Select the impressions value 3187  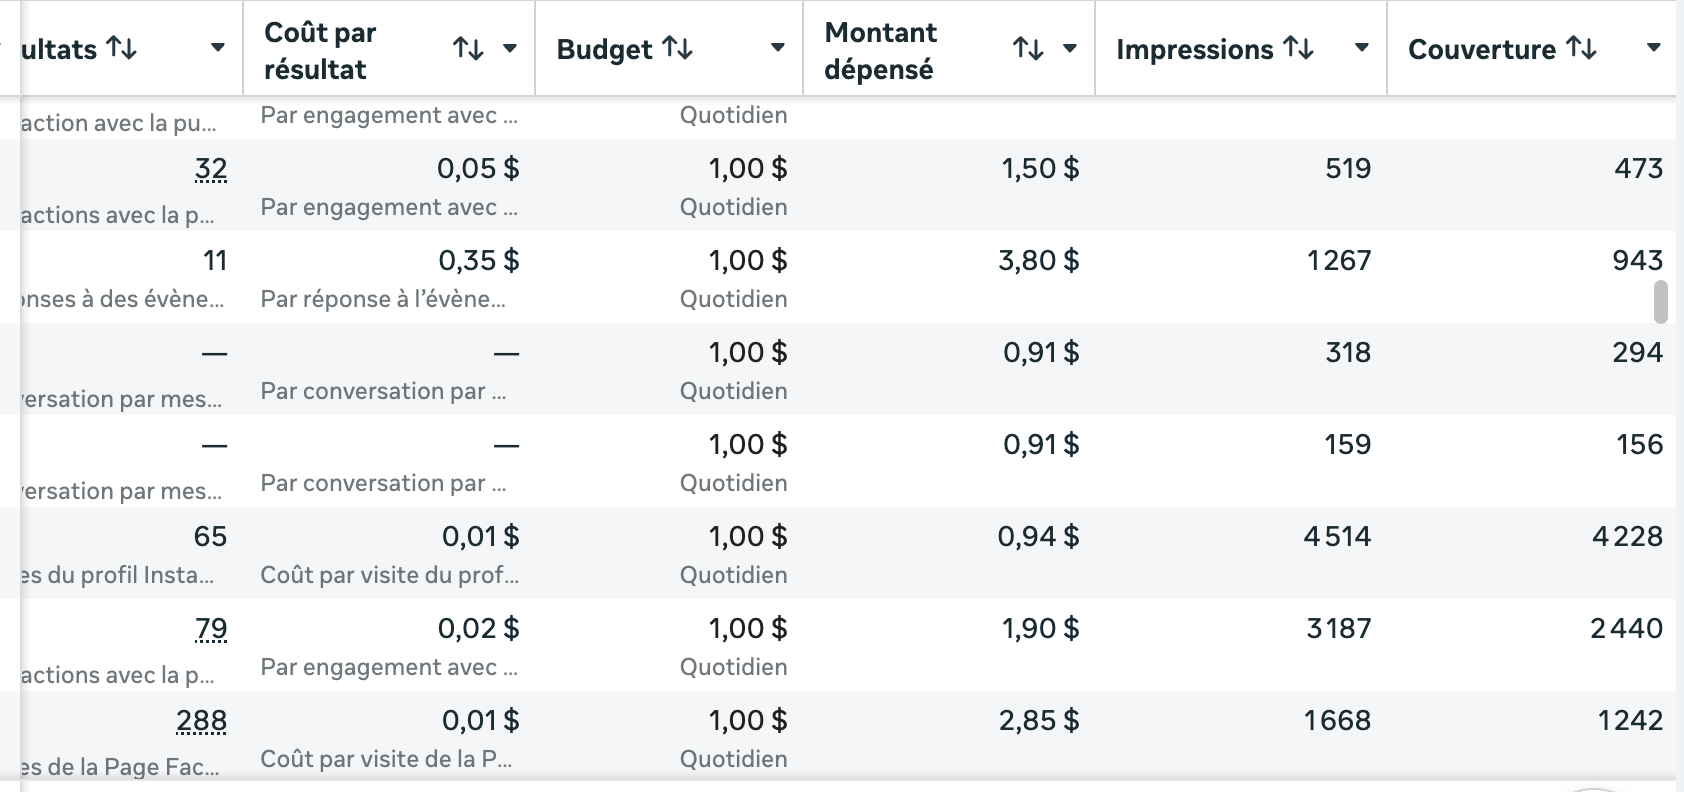(x=1339, y=629)
